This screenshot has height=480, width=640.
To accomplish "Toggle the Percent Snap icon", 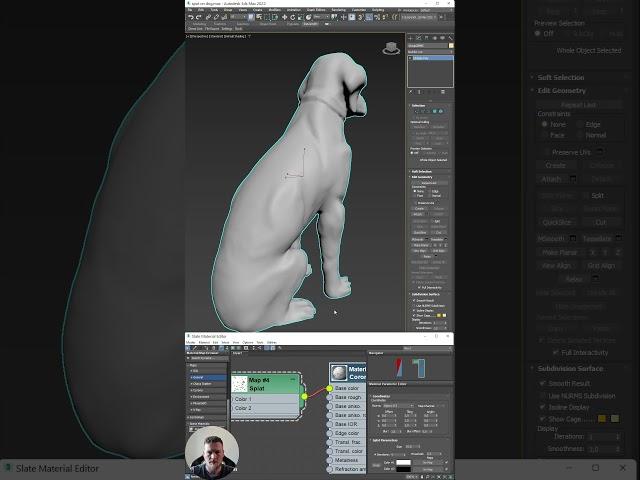I will (377, 17).
